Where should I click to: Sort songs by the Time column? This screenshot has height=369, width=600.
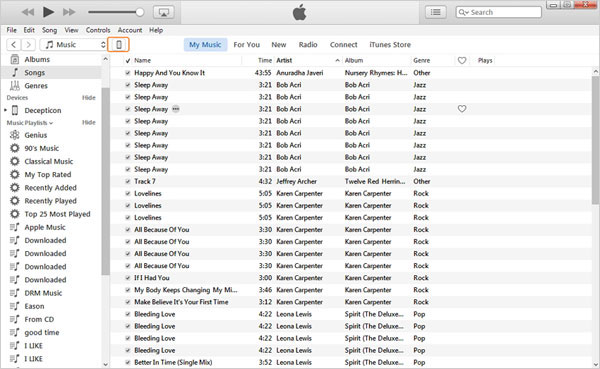coord(265,60)
